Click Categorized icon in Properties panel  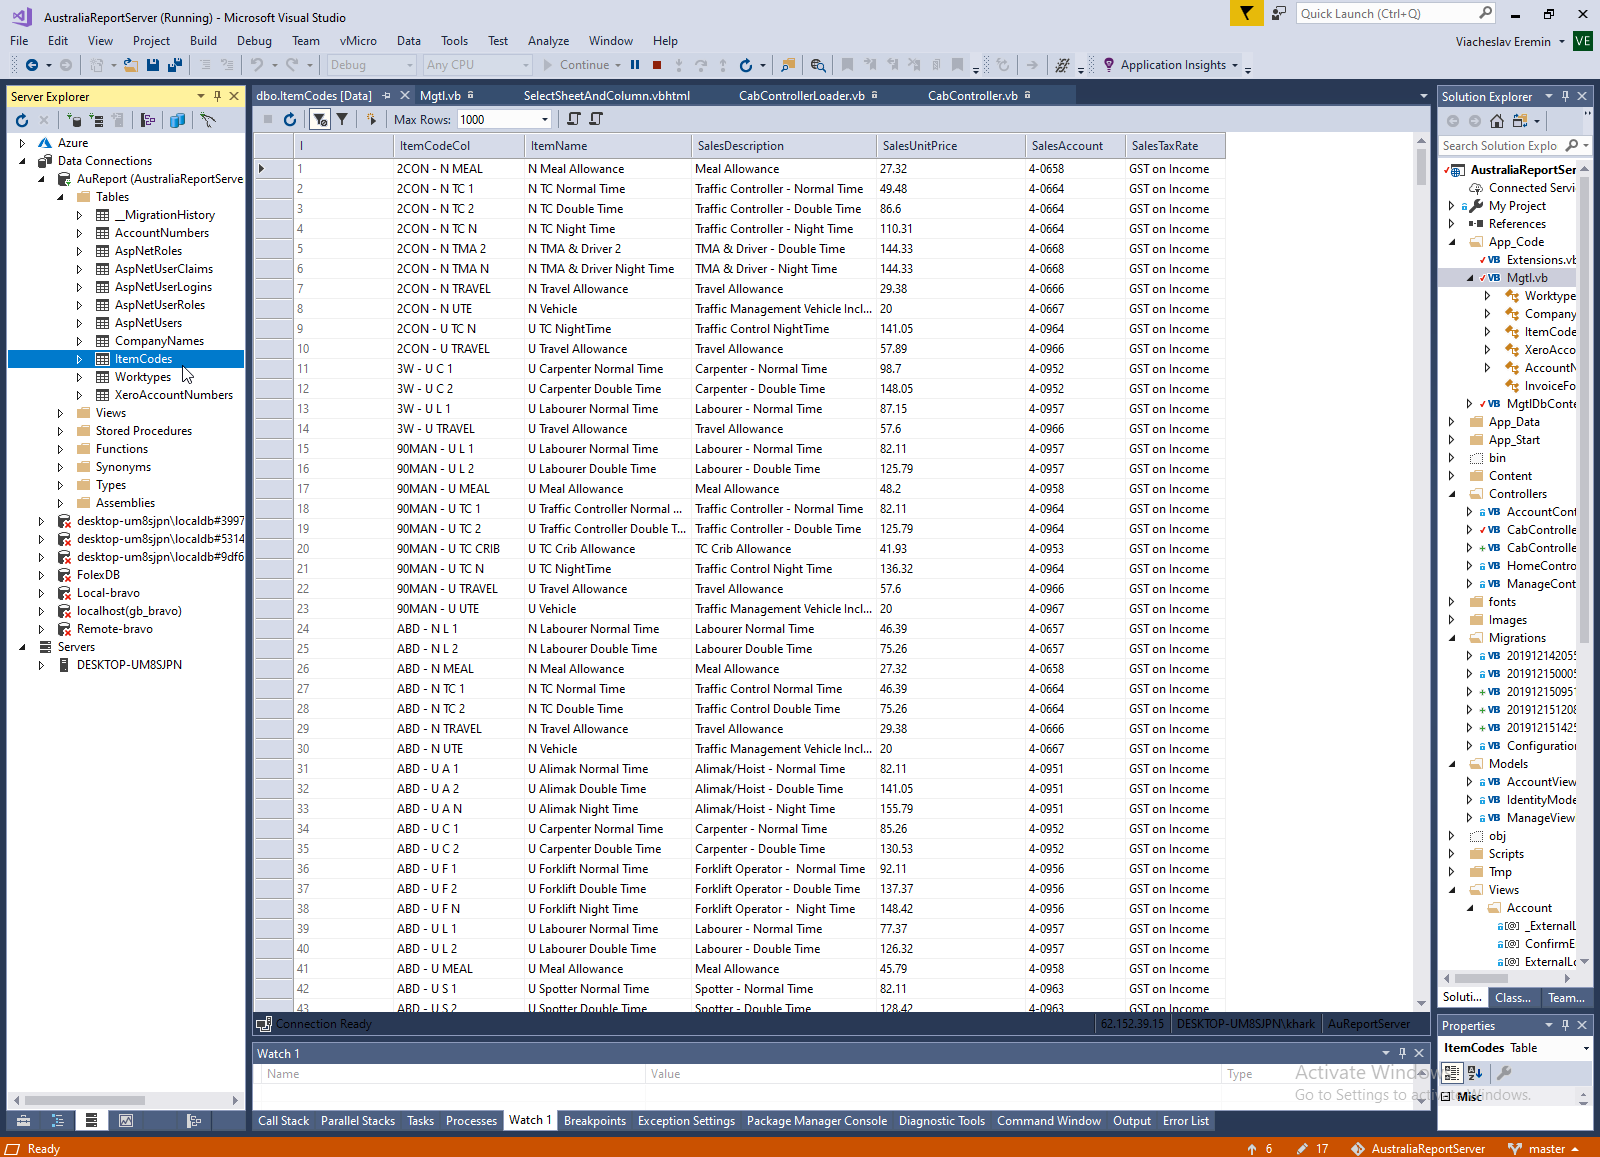click(x=1452, y=1073)
